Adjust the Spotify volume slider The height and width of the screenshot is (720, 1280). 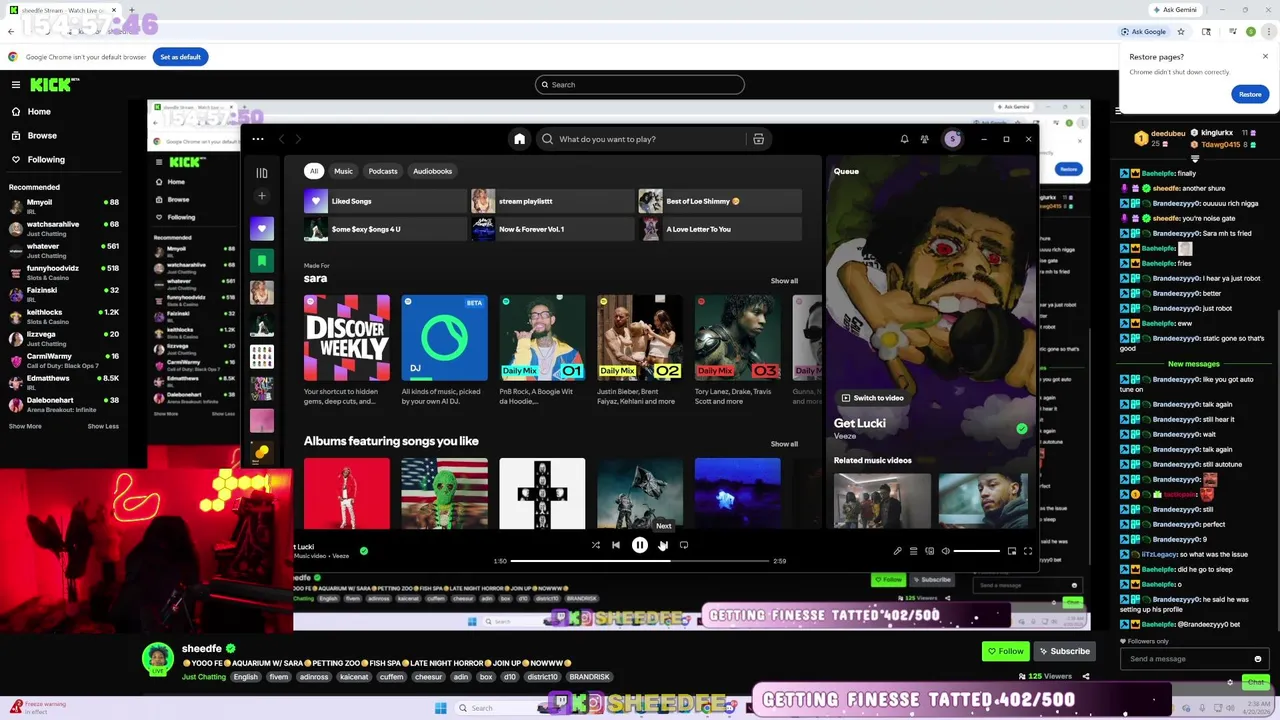tap(977, 551)
